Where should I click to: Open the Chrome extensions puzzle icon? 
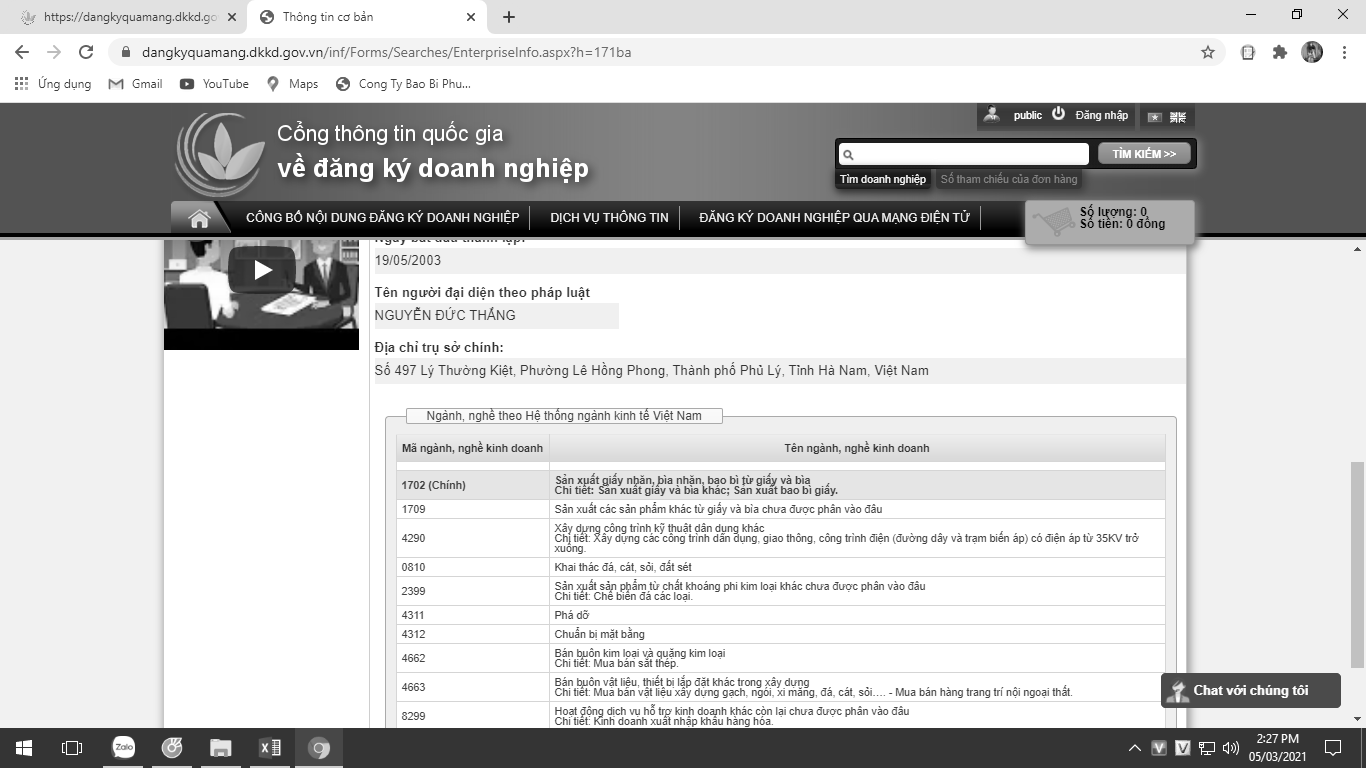coord(1279,52)
